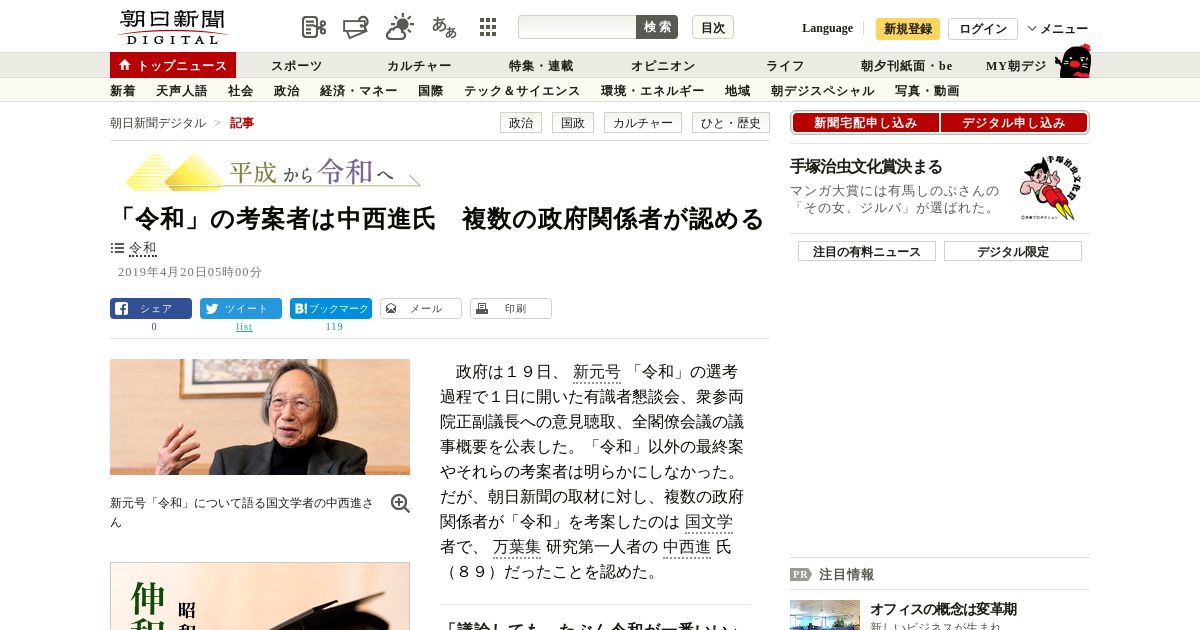Expand the メニュー dropdown
Viewport: 1200px width, 630px height.
1058,29
